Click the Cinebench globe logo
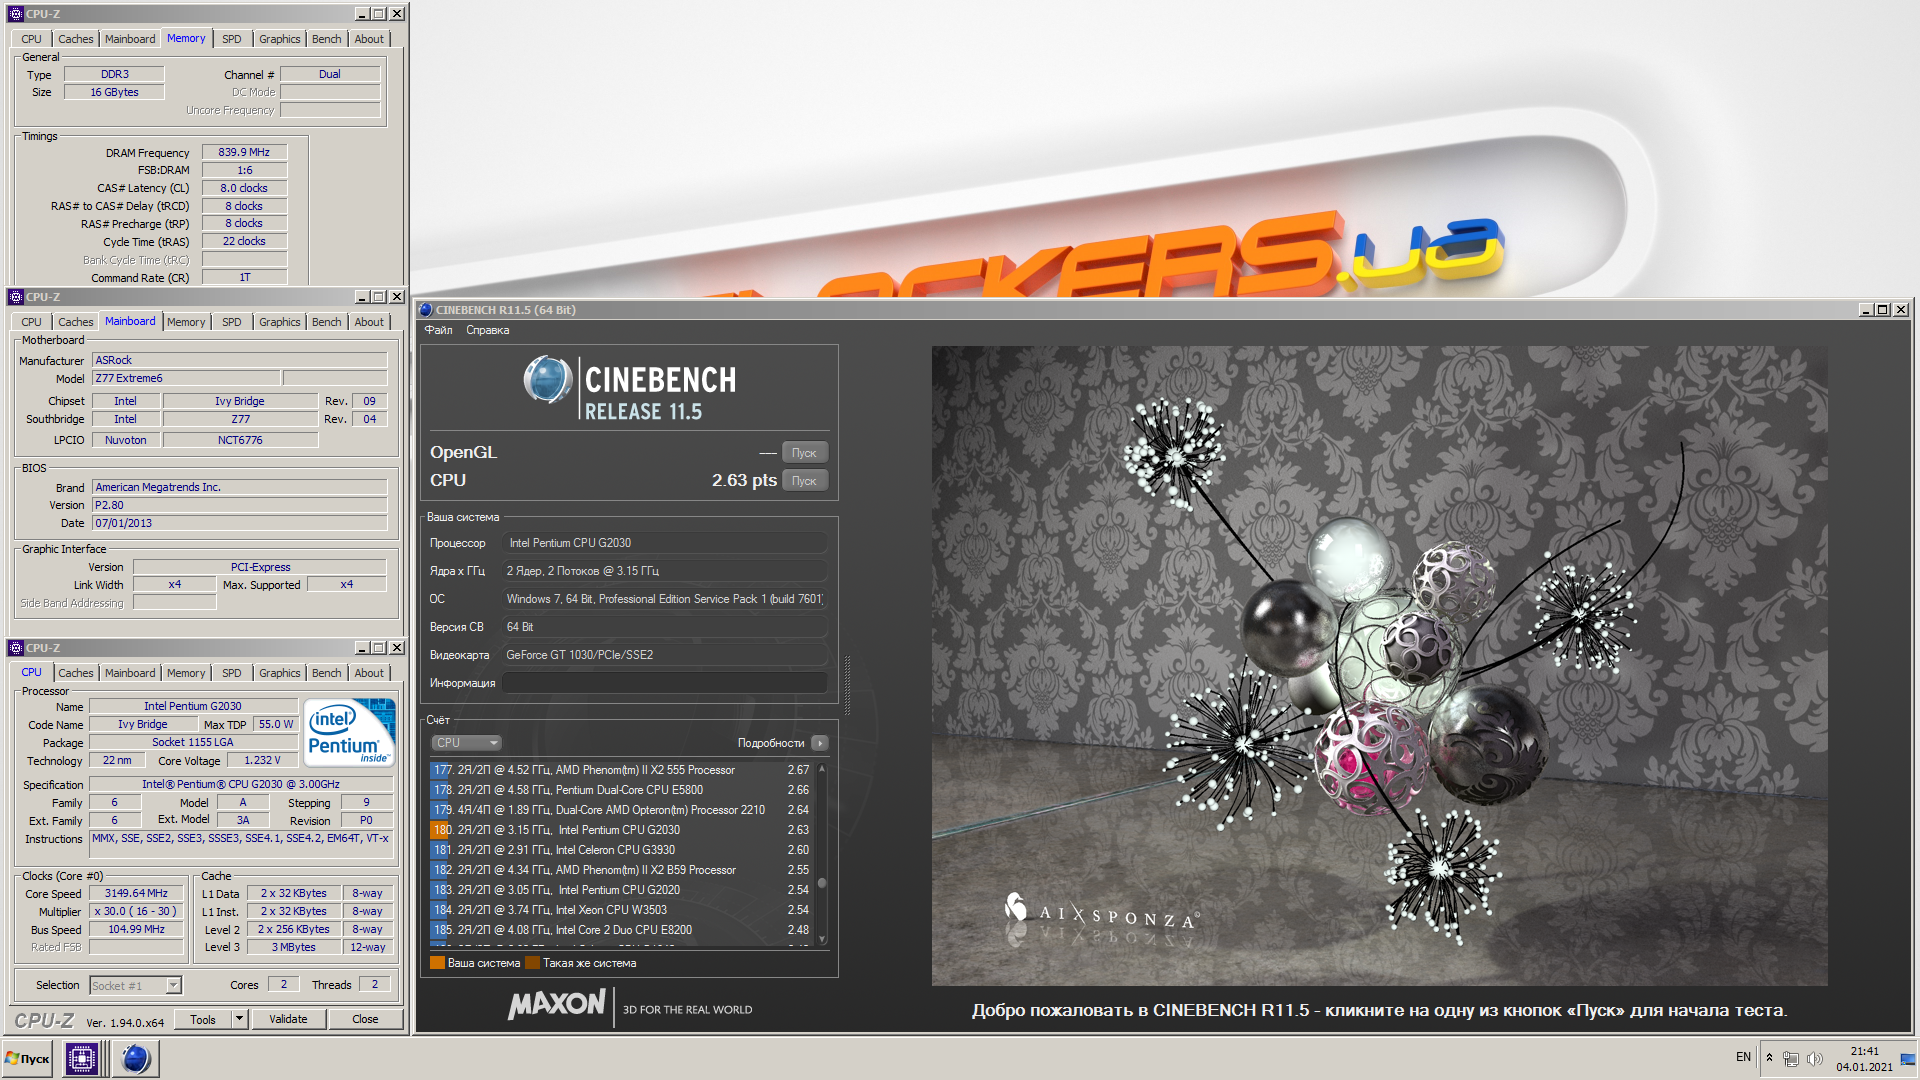This screenshot has width=1920, height=1080. pos(547,380)
